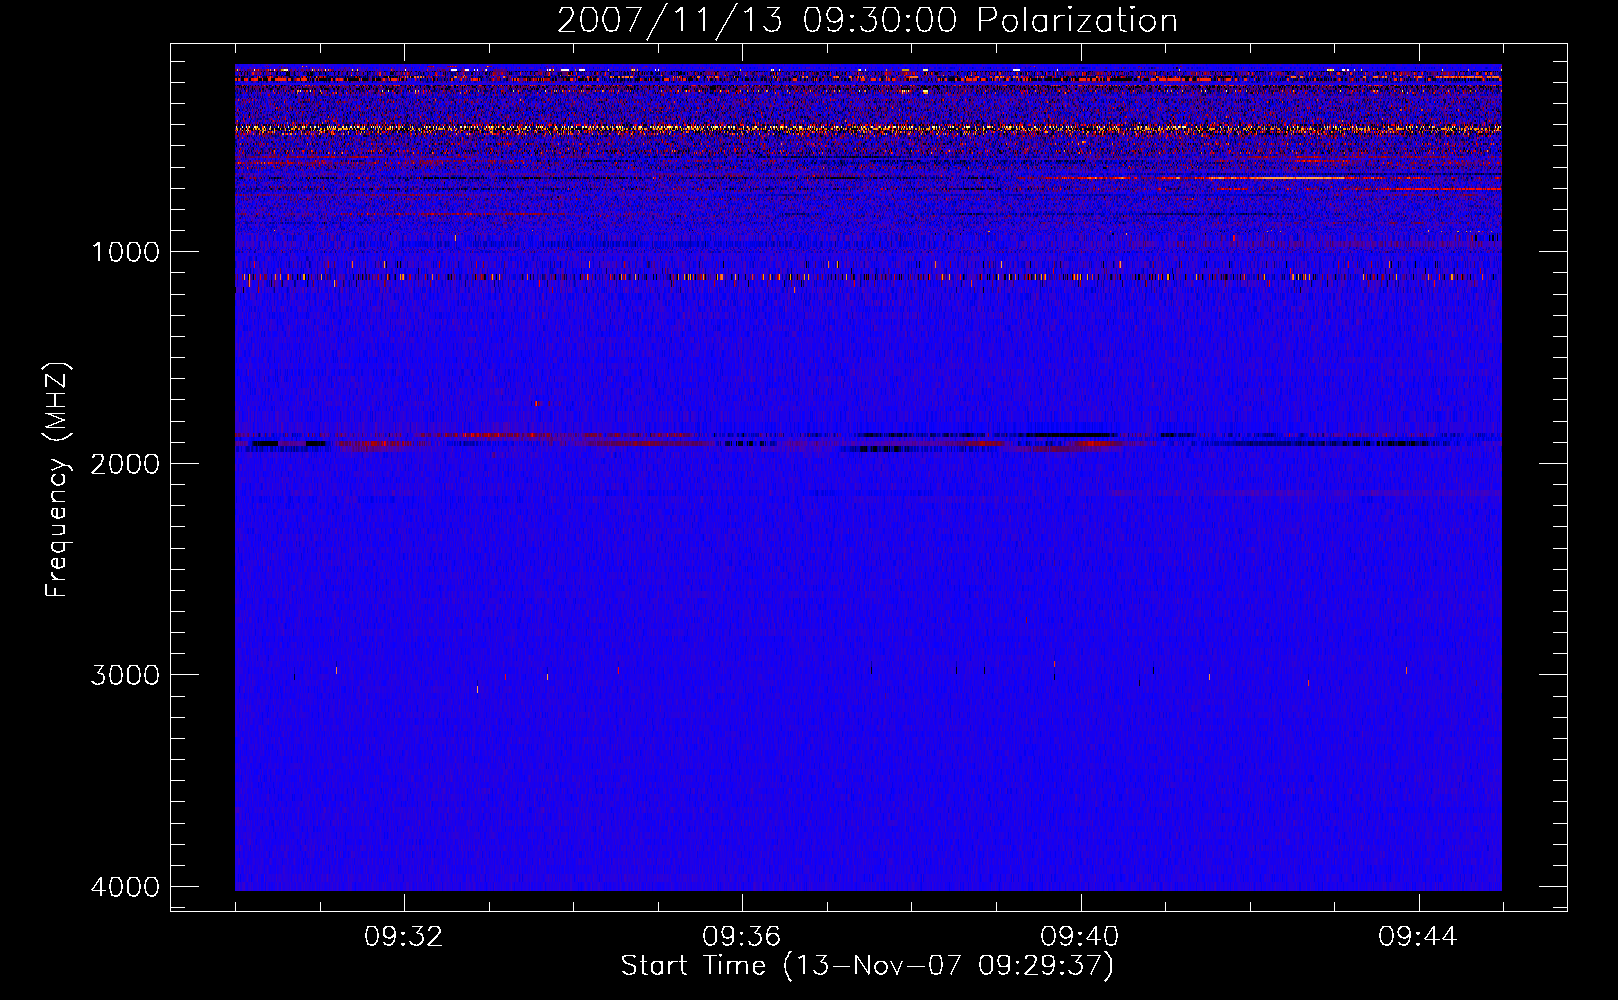Click the 1000 frequency tick label
1618x1000 pixels.
[125, 251]
